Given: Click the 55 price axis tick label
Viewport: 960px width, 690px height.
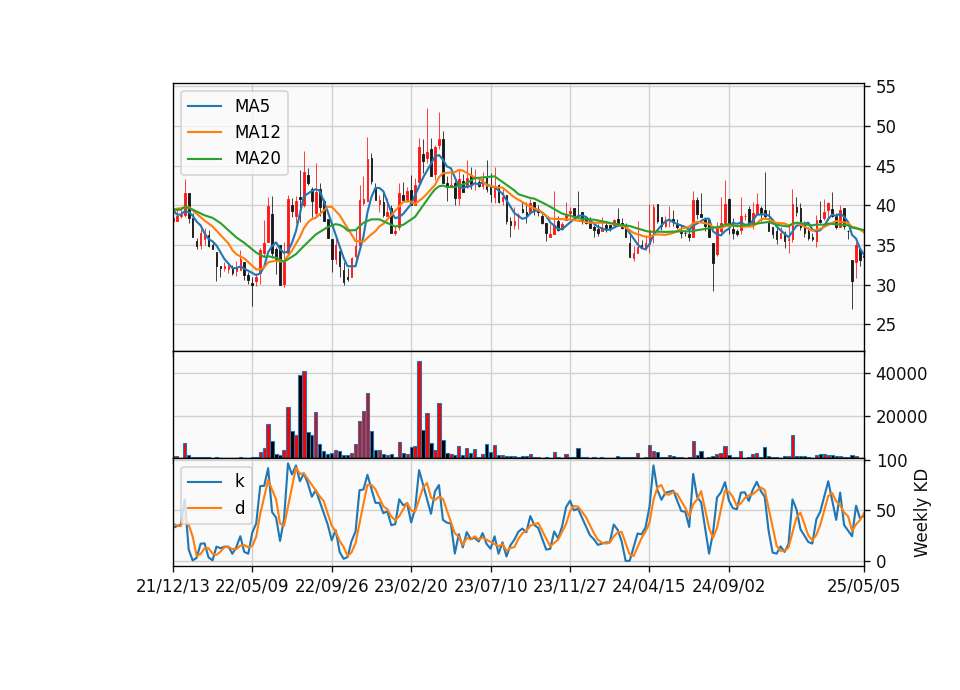Looking at the screenshot, I should click(885, 87).
